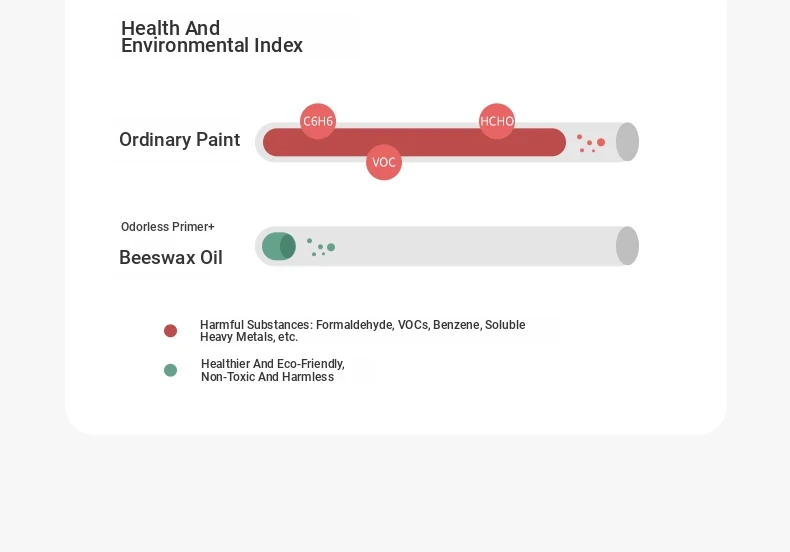Viewport: 790px width, 552px height.
Task: Click the C6H6 red bubble
Action: (318, 121)
